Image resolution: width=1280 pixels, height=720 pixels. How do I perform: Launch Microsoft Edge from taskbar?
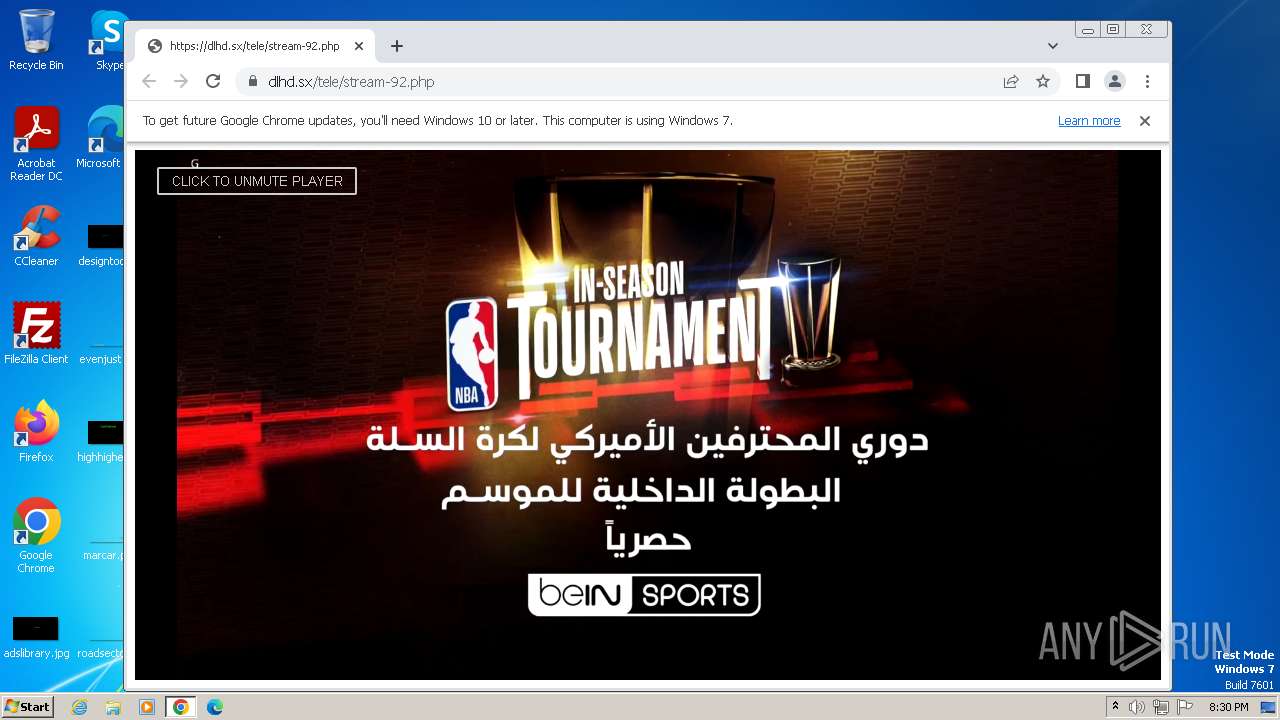click(215, 707)
